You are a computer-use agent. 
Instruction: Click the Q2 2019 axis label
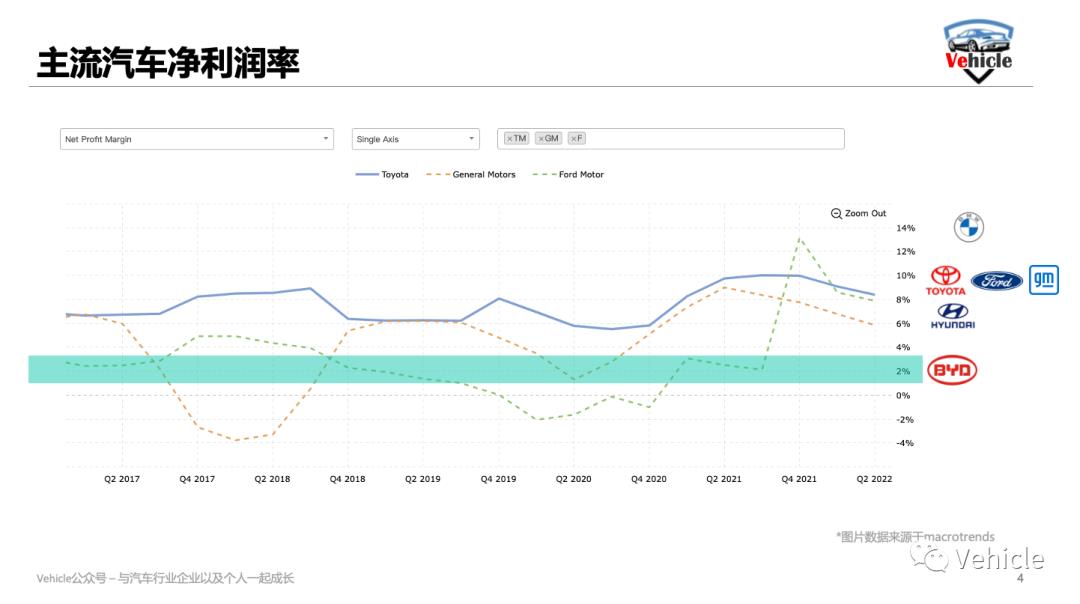(423, 479)
